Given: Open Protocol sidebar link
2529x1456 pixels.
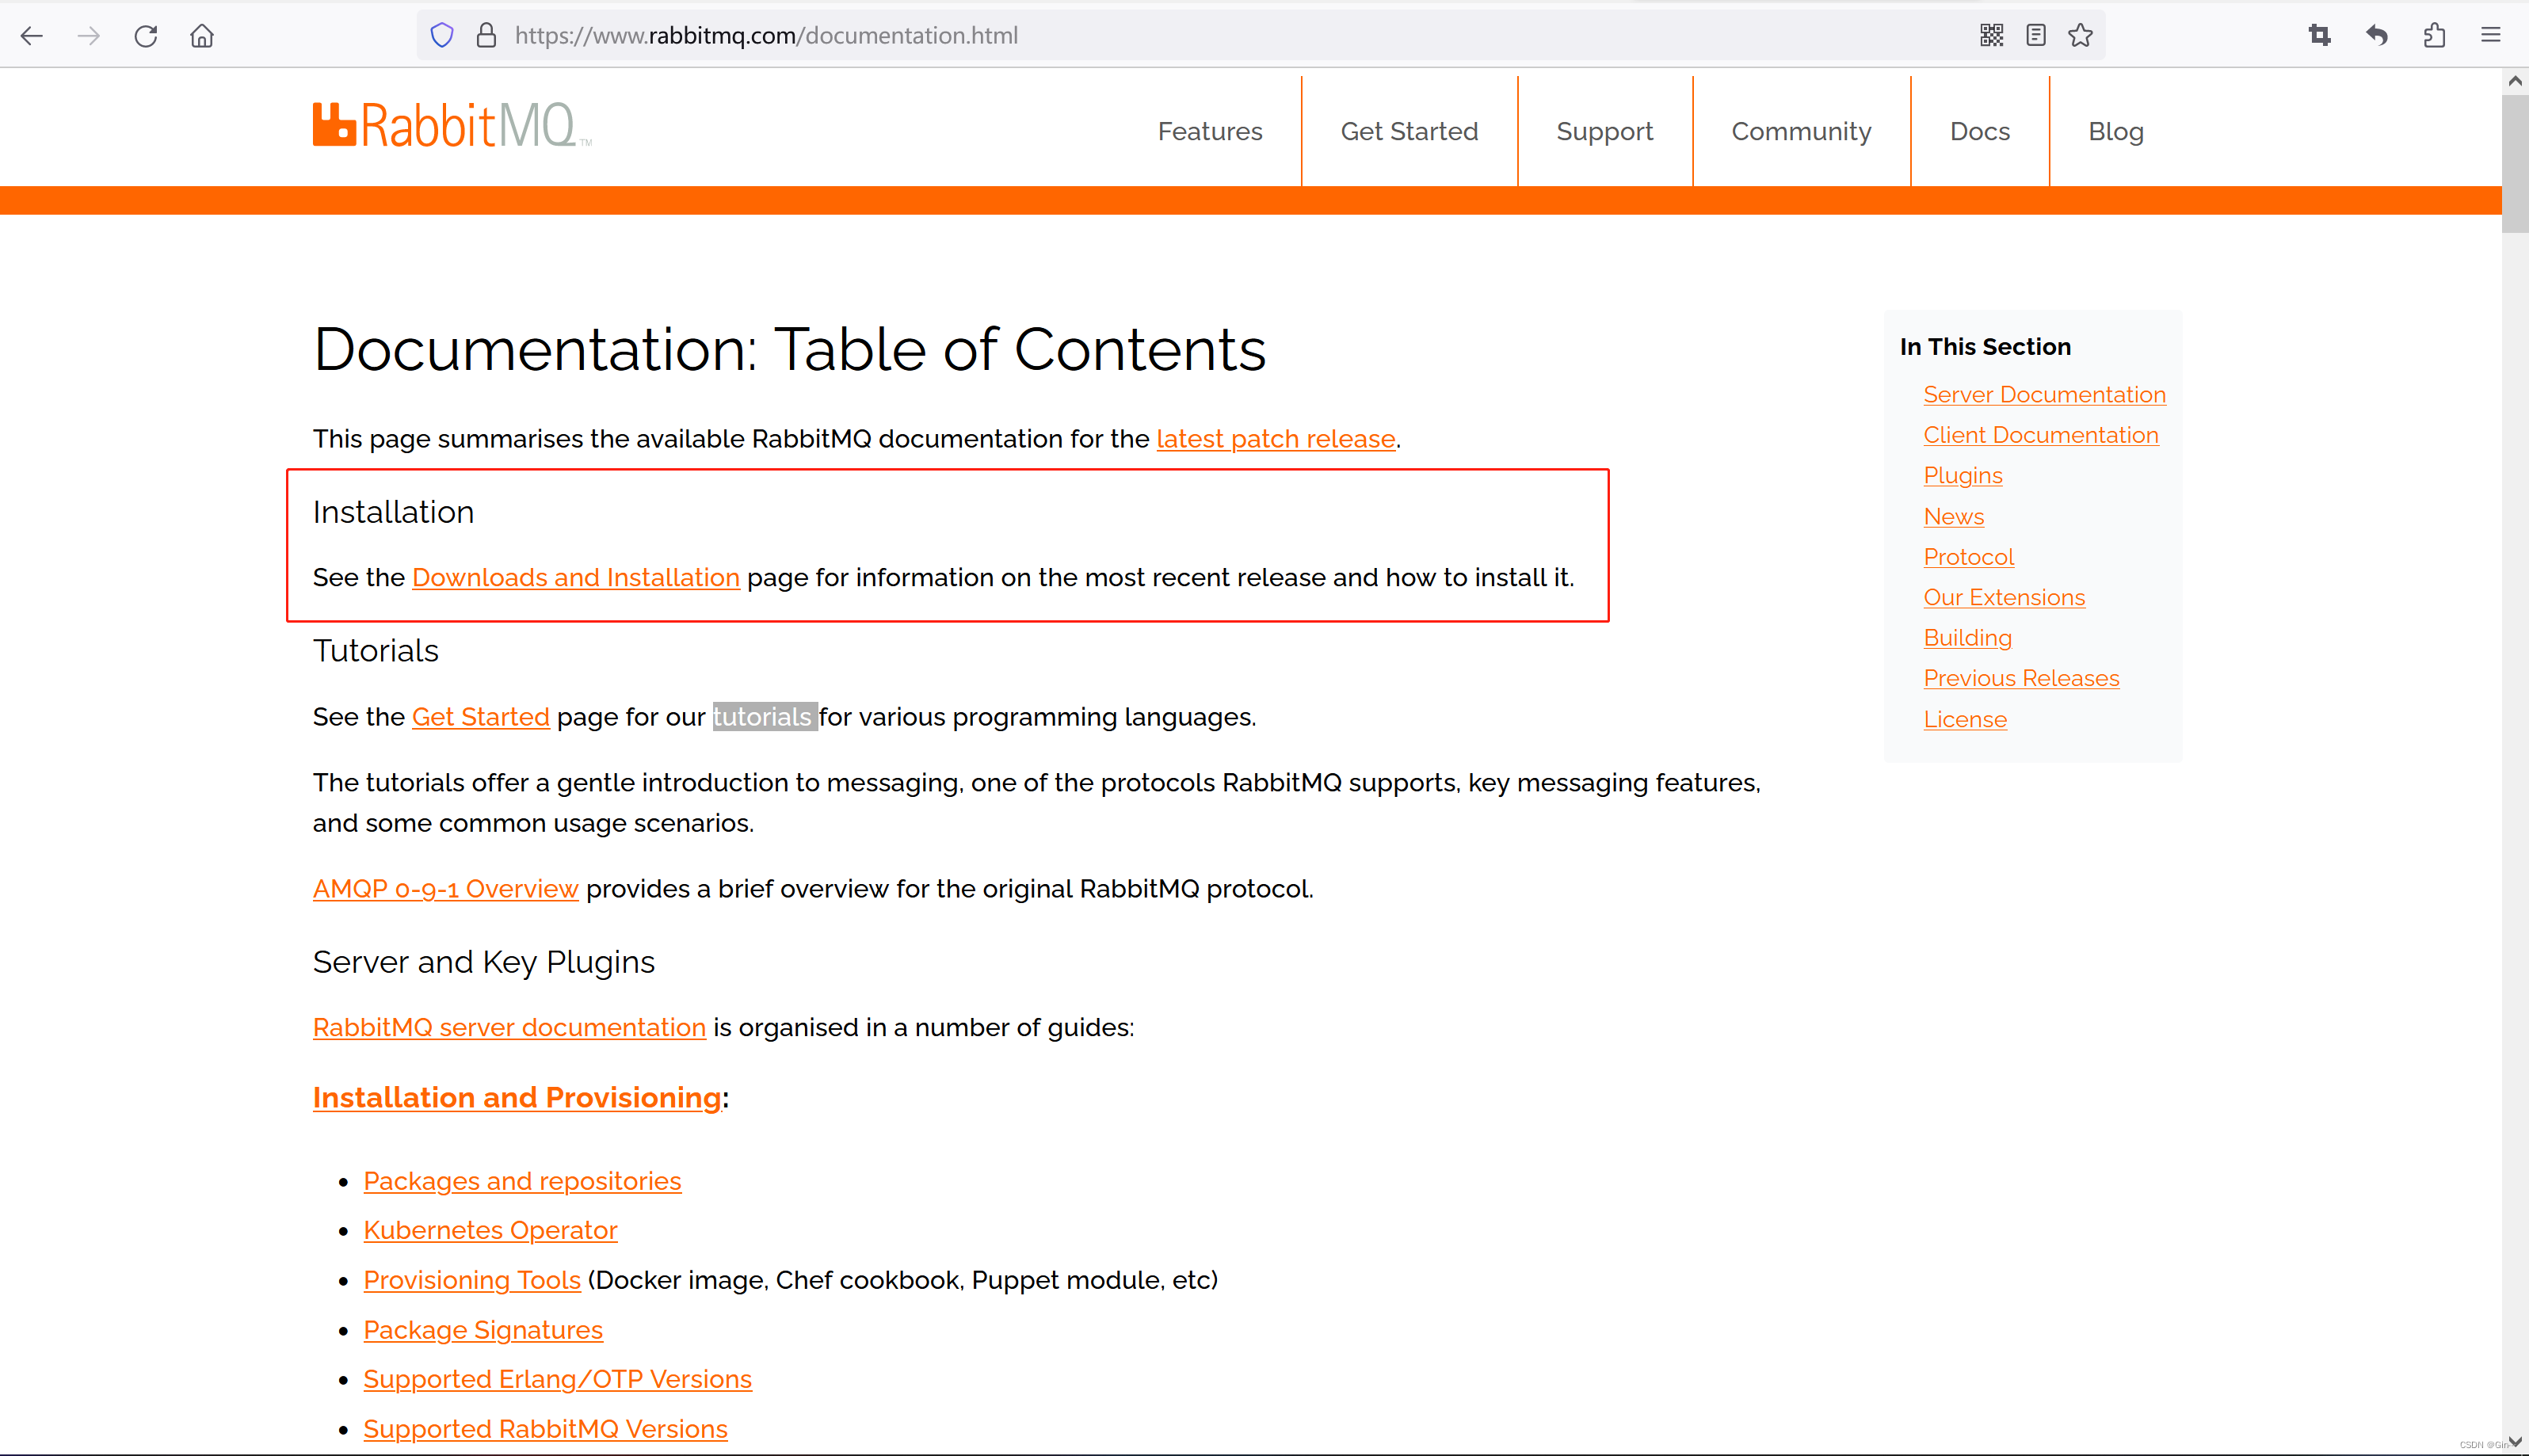Looking at the screenshot, I should click(x=1969, y=557).
